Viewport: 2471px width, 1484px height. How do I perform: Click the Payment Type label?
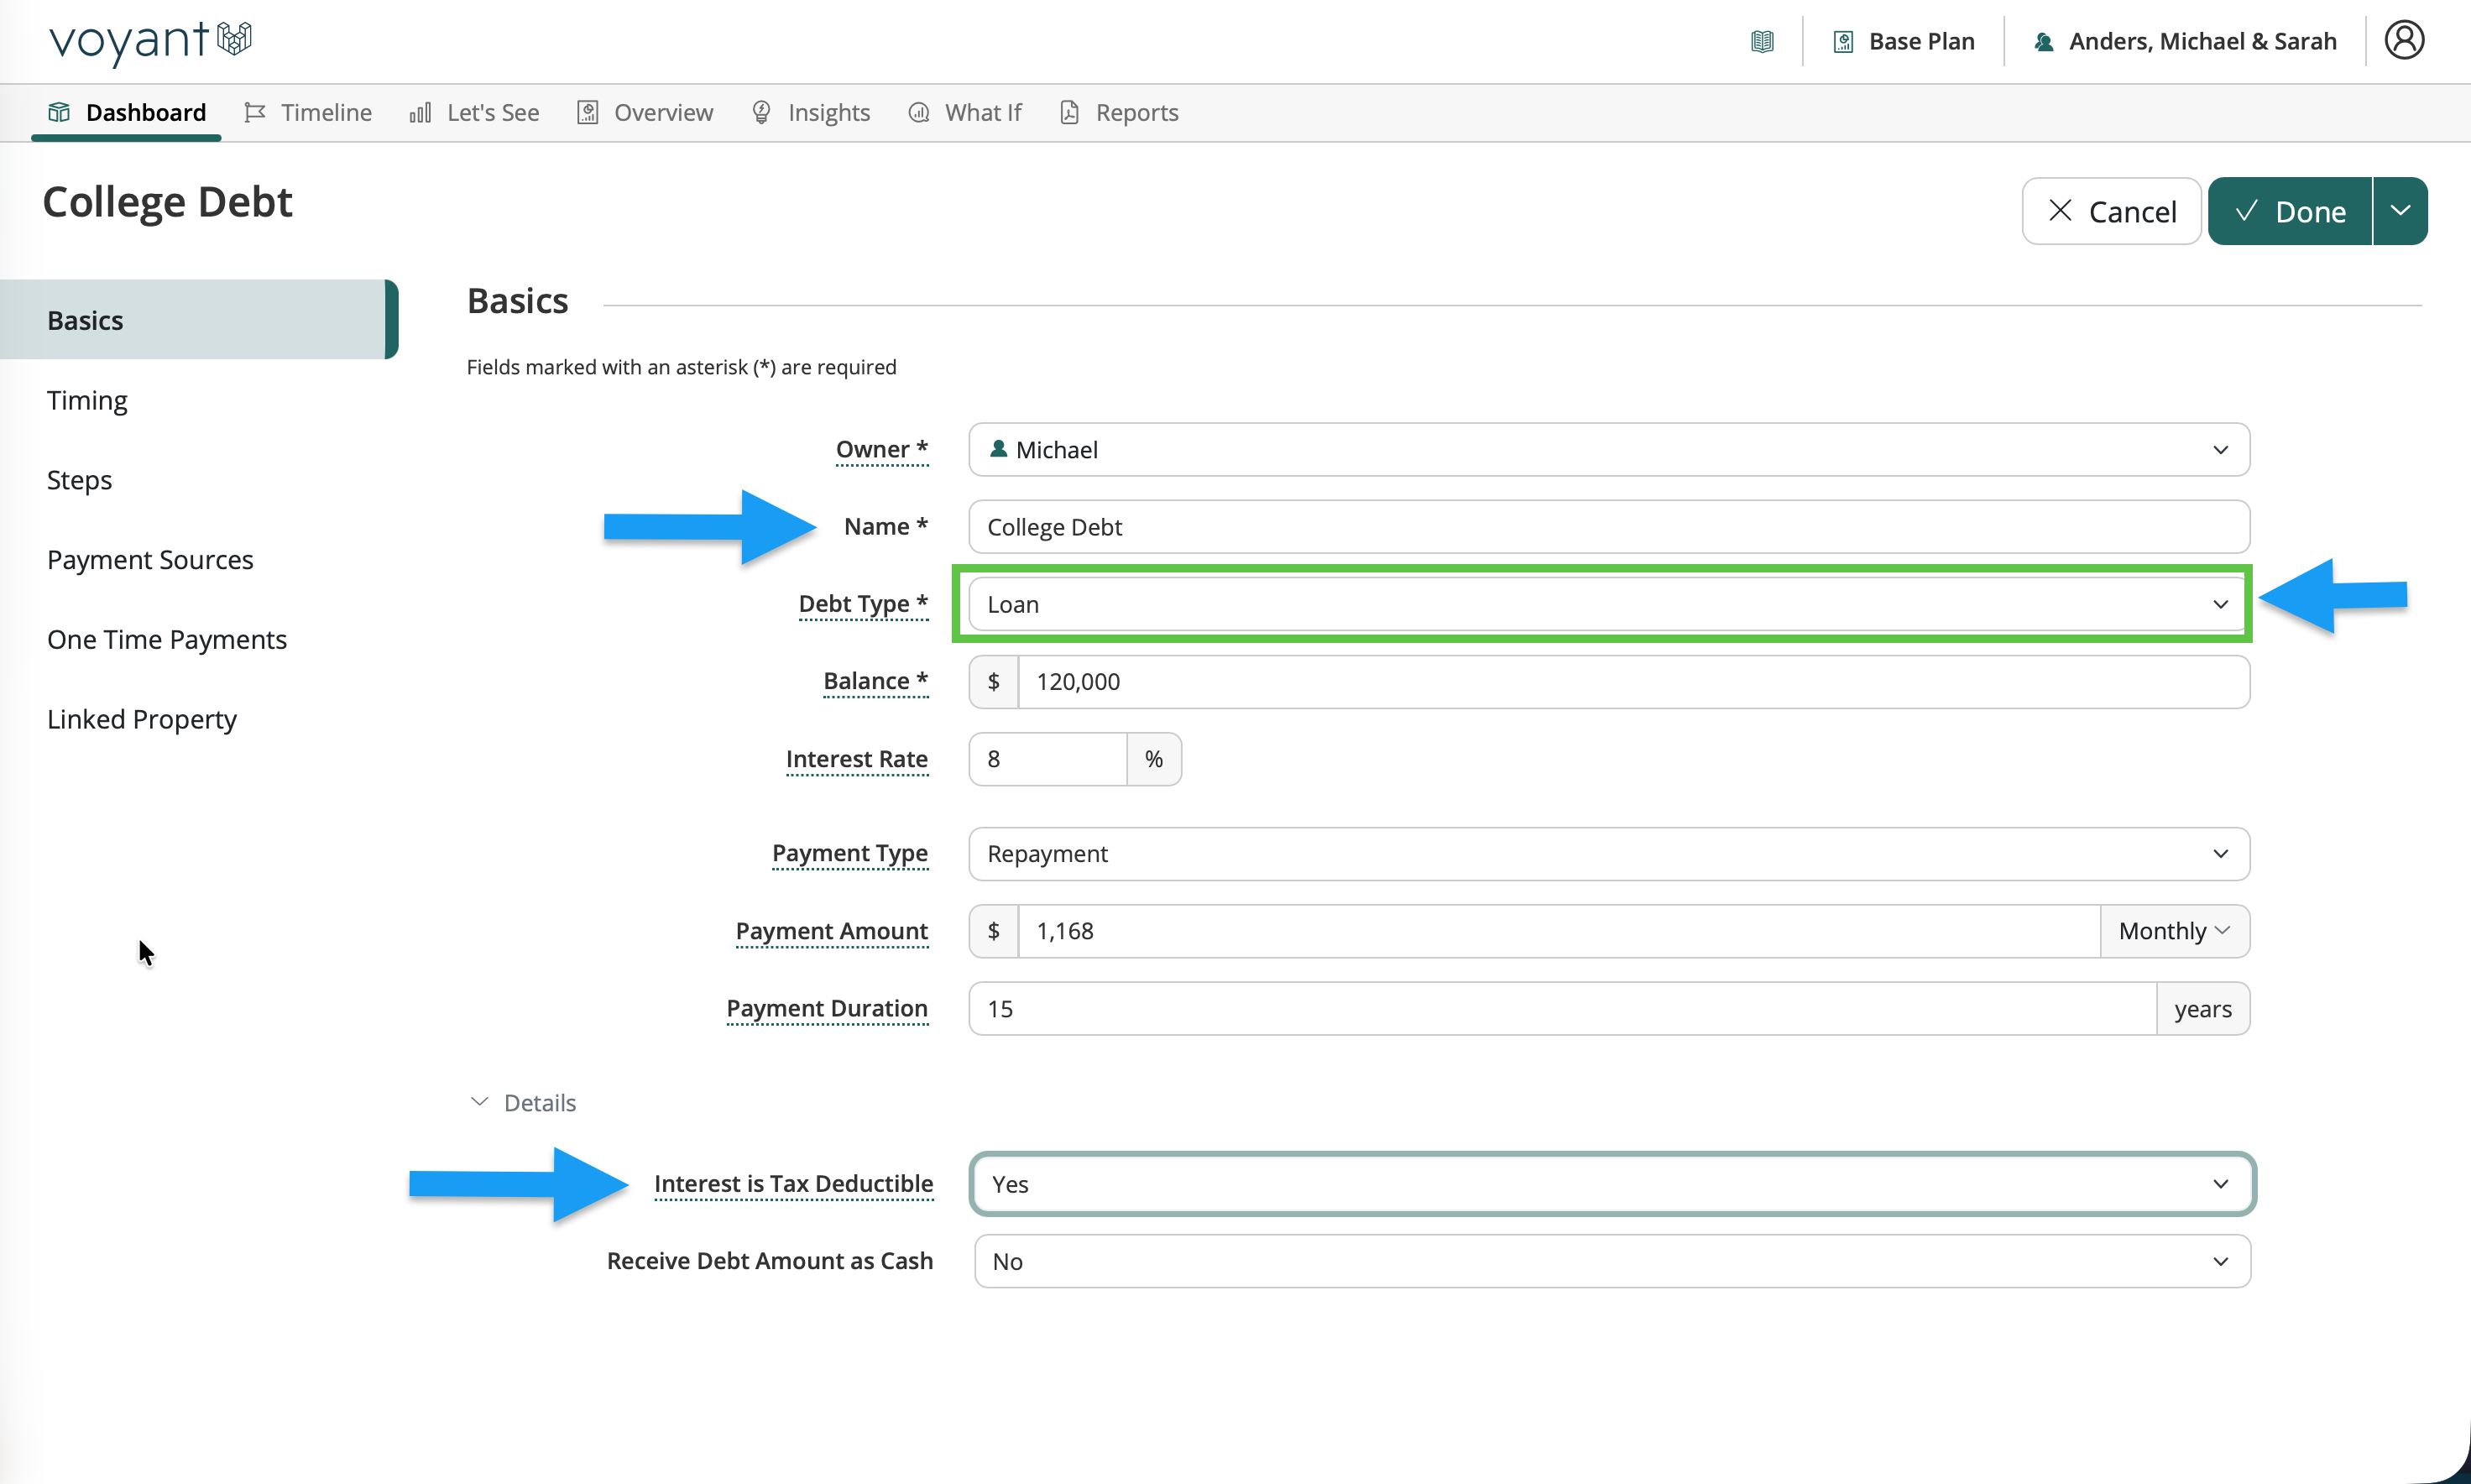849,853
